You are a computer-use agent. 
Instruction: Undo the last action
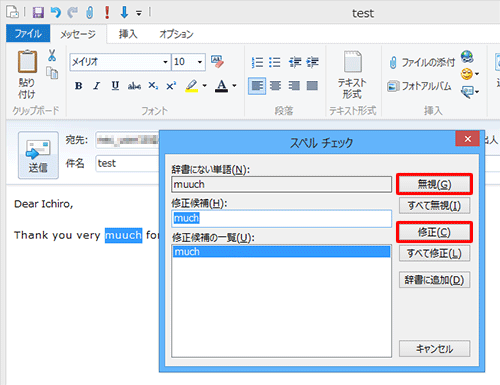[x=56, y=13]
